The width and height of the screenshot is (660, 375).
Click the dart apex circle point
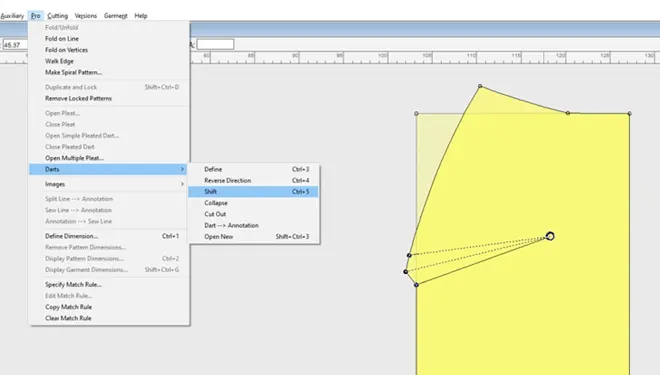pyautogui.click(x=550, y=236)
